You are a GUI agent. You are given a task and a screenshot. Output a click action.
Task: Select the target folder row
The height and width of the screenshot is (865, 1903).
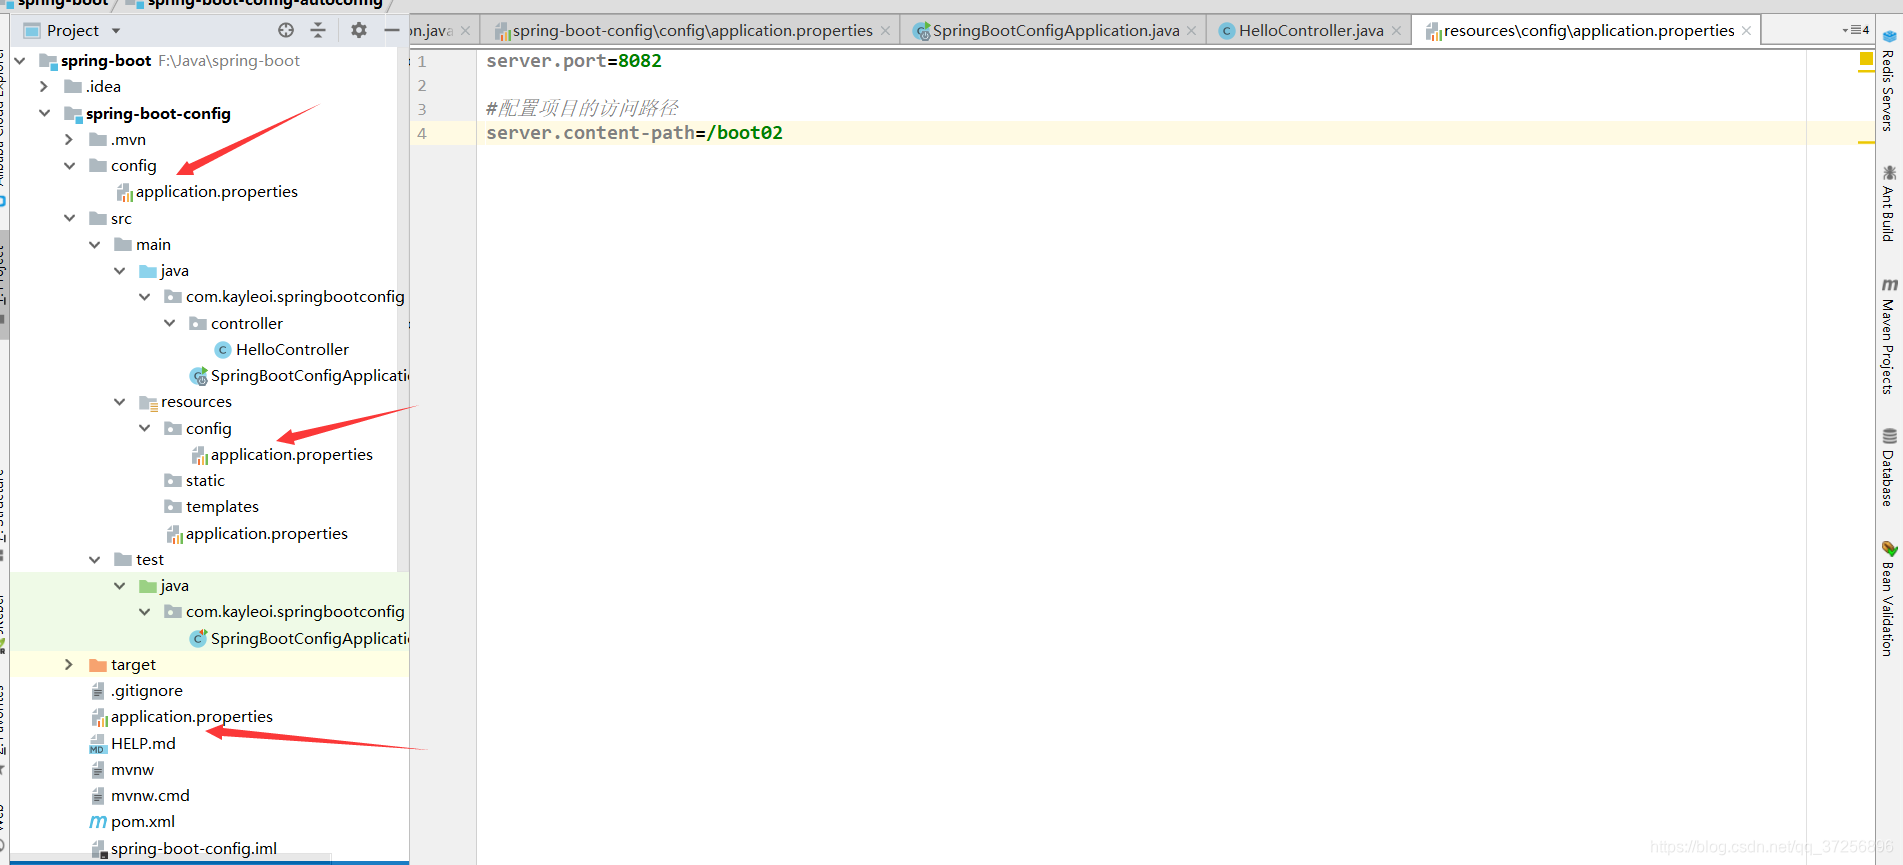tap(209, 665)
